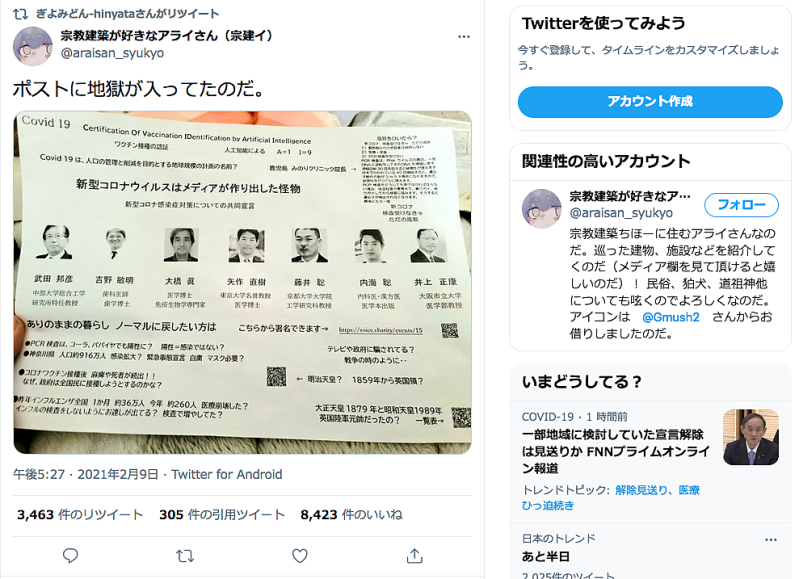Click the retweeted-by indicator icon at top
Image resolution: width=799 pixels, height=579 pixels.
click(x=20, y=14)
